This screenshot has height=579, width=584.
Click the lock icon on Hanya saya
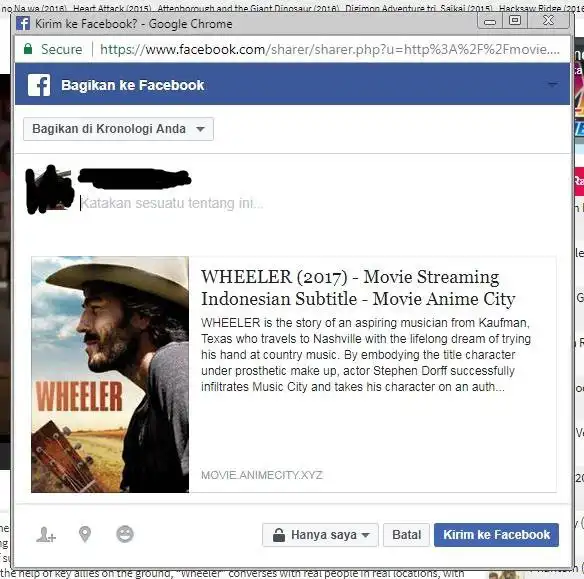(279, 535)
